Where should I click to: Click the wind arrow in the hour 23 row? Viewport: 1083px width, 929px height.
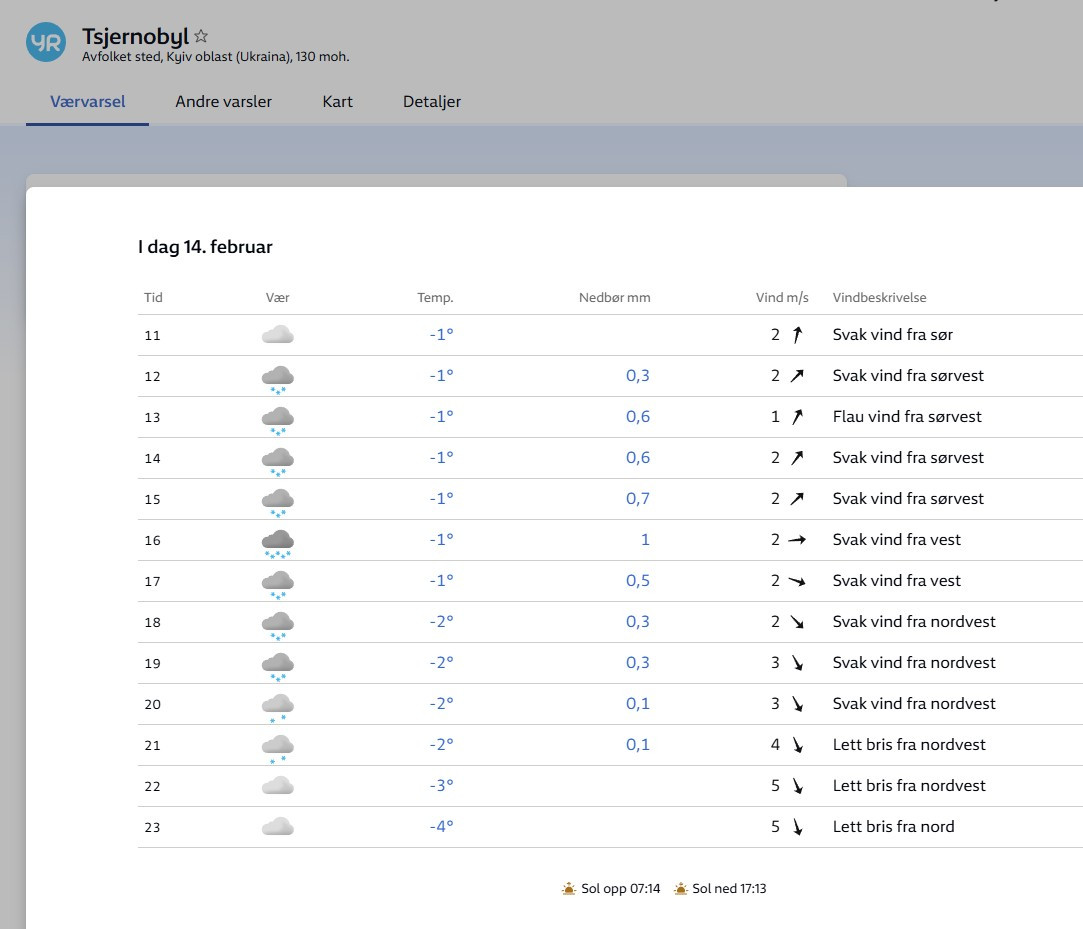pyautogui.click(x=797, y=827)
